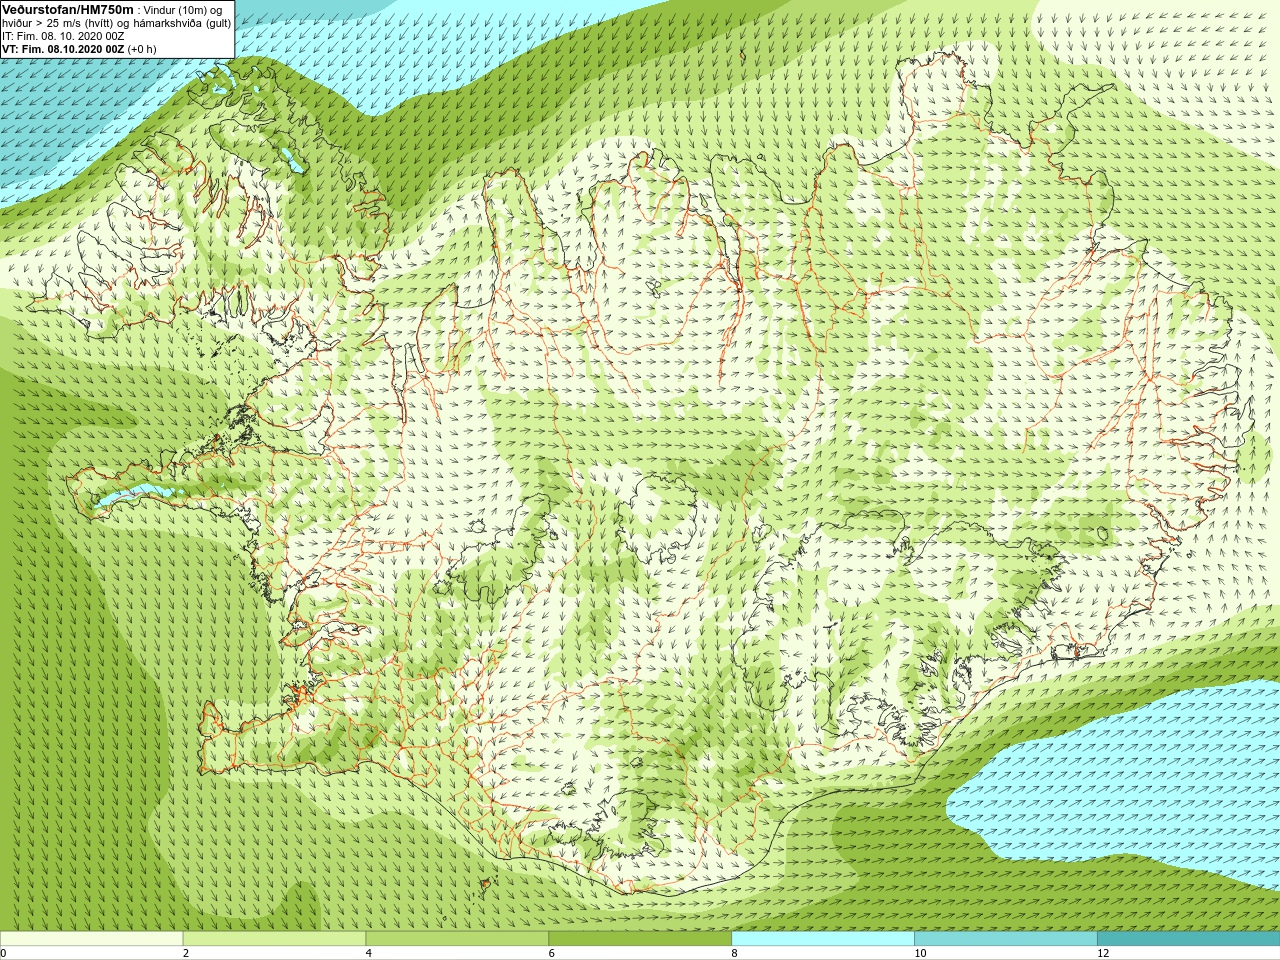Click the scale label "6"

click(x=552, y=953)
